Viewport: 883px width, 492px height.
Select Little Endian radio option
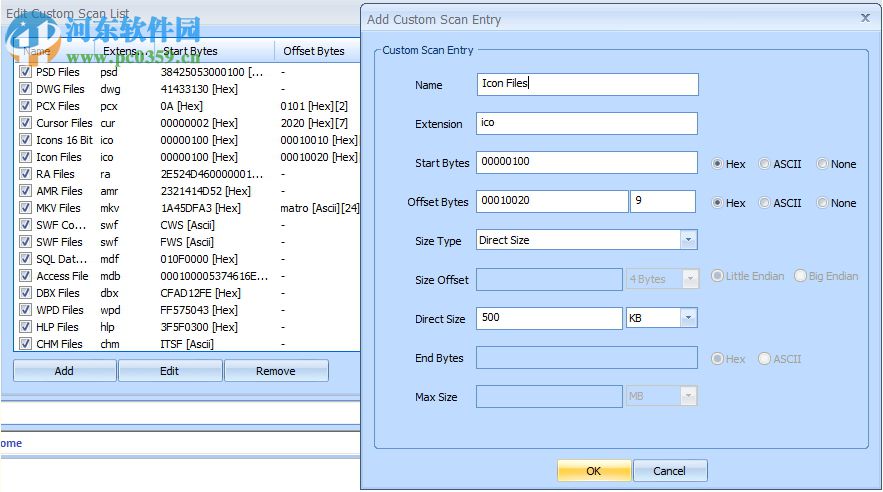[717, 276]
